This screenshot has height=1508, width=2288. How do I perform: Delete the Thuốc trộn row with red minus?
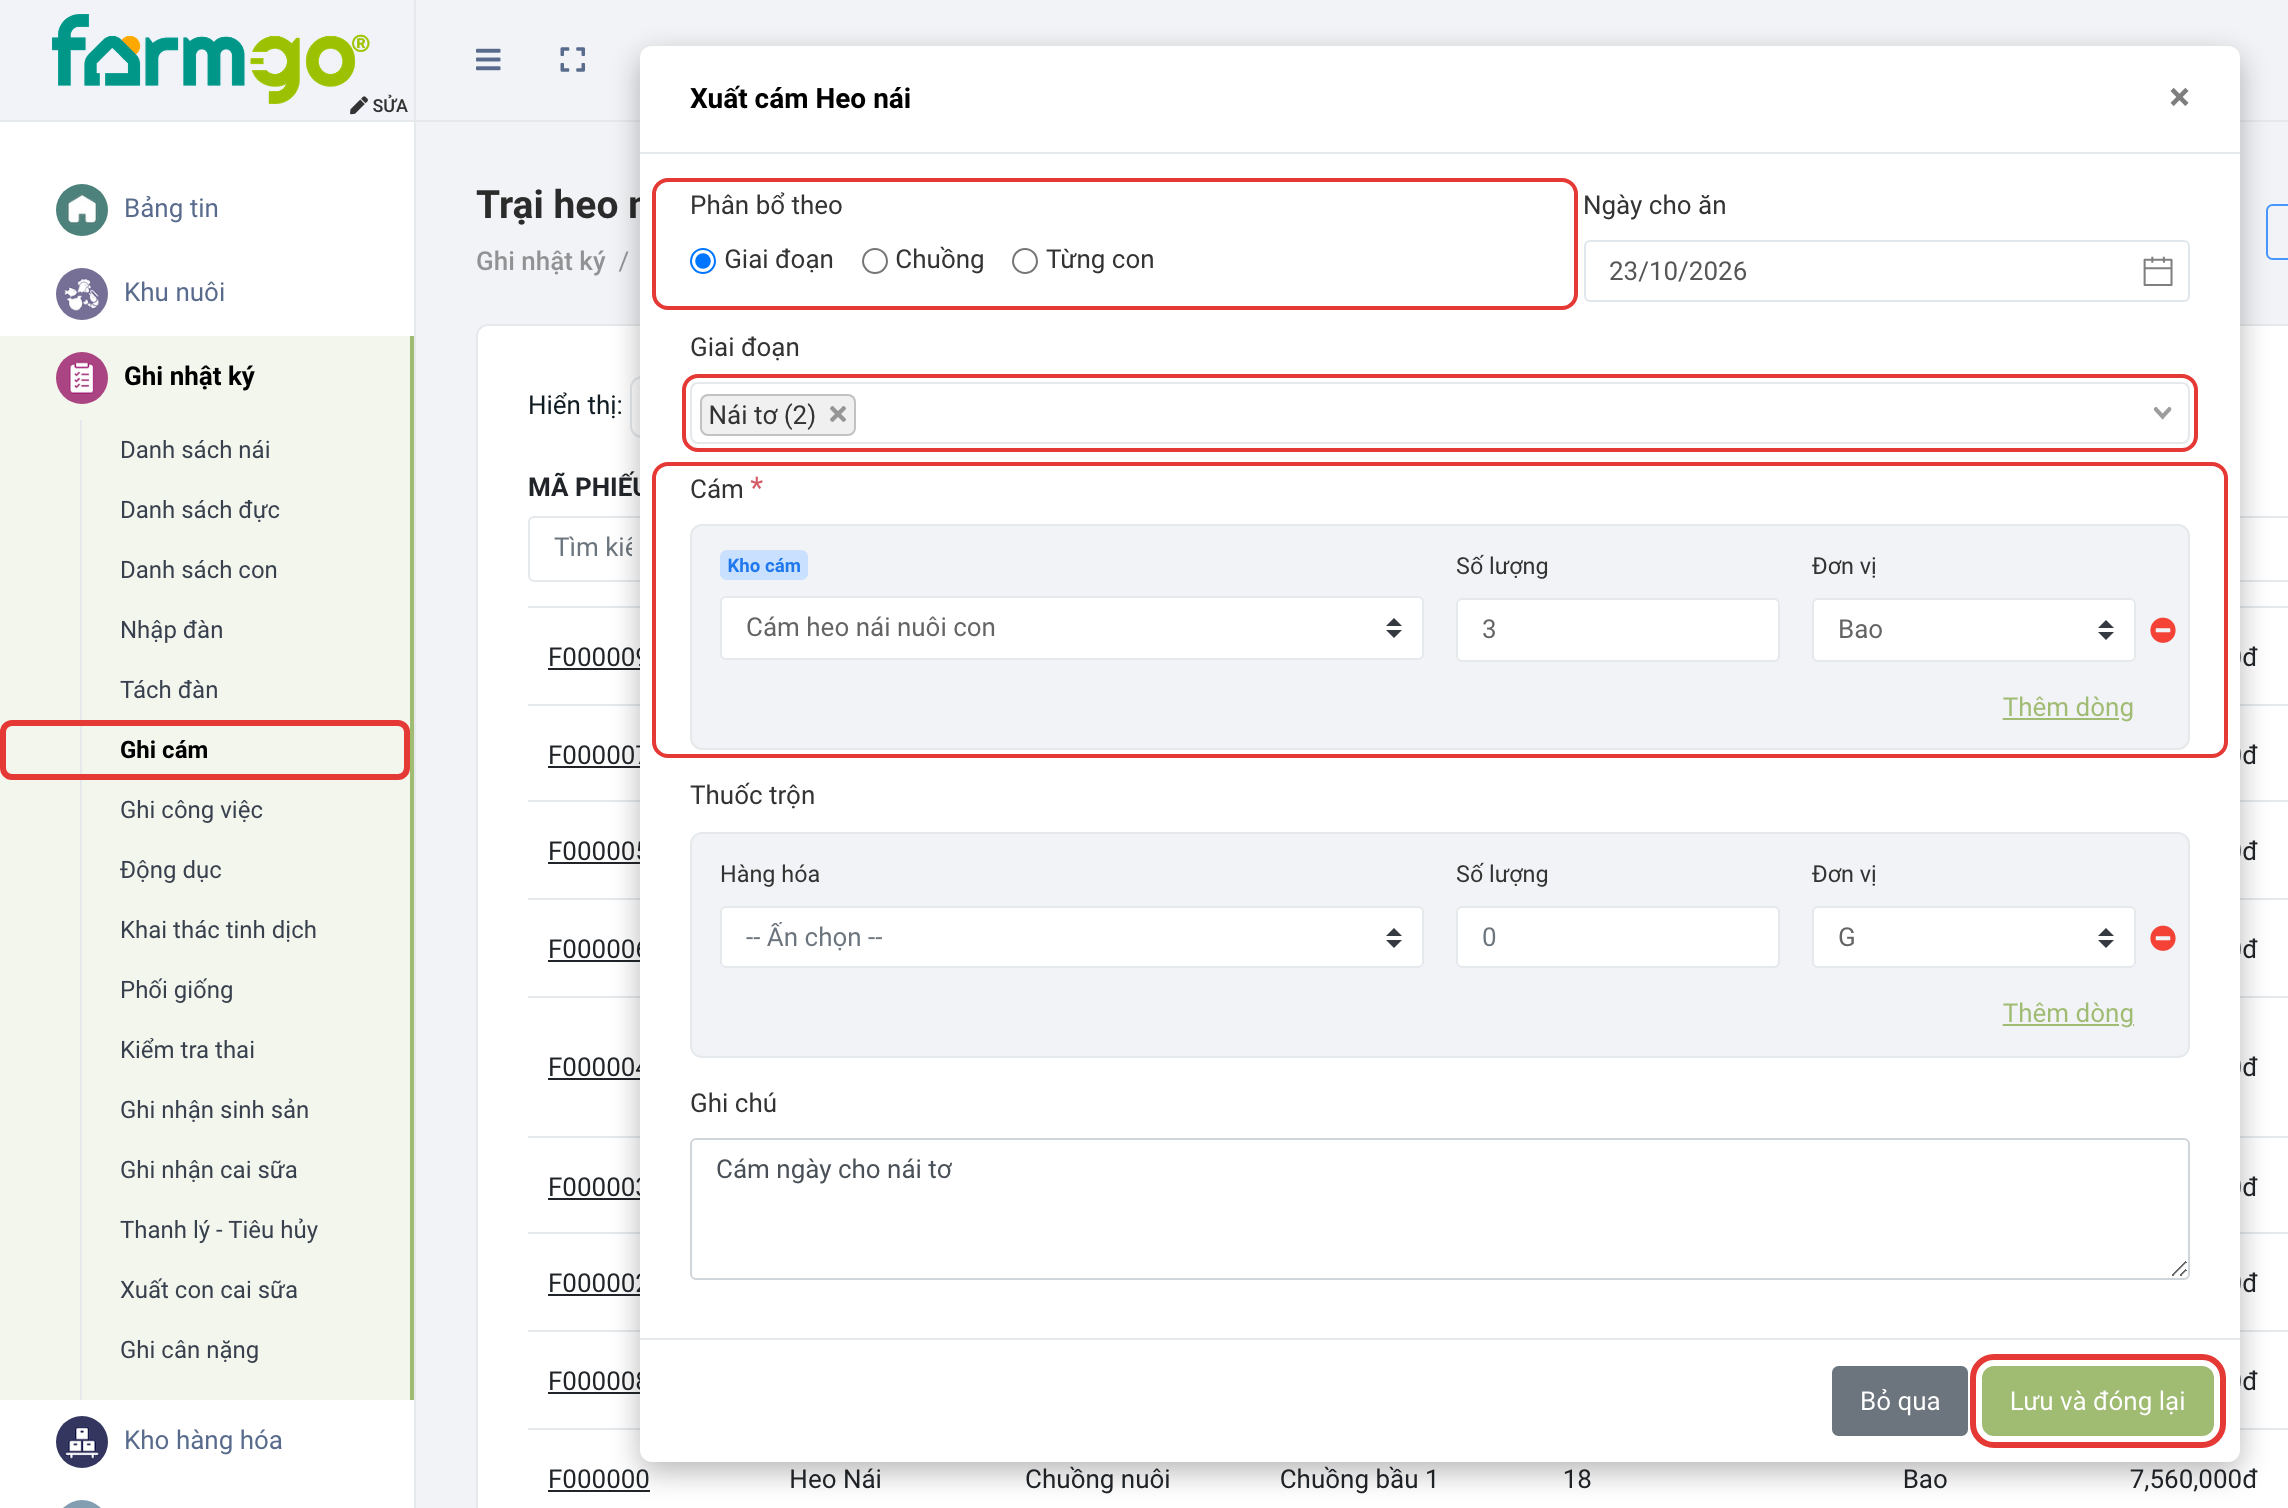tap(2163, 938)
